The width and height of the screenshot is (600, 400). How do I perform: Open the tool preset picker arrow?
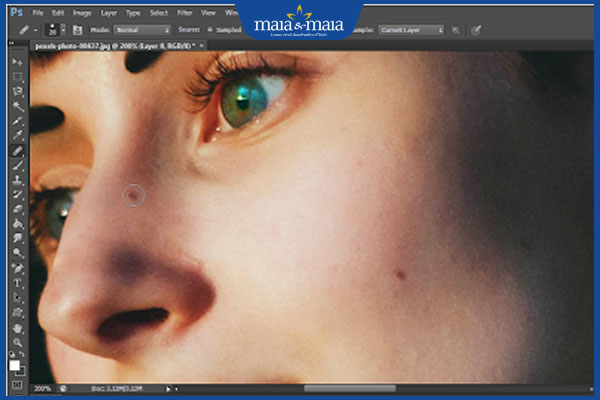[x=35, y=30]
